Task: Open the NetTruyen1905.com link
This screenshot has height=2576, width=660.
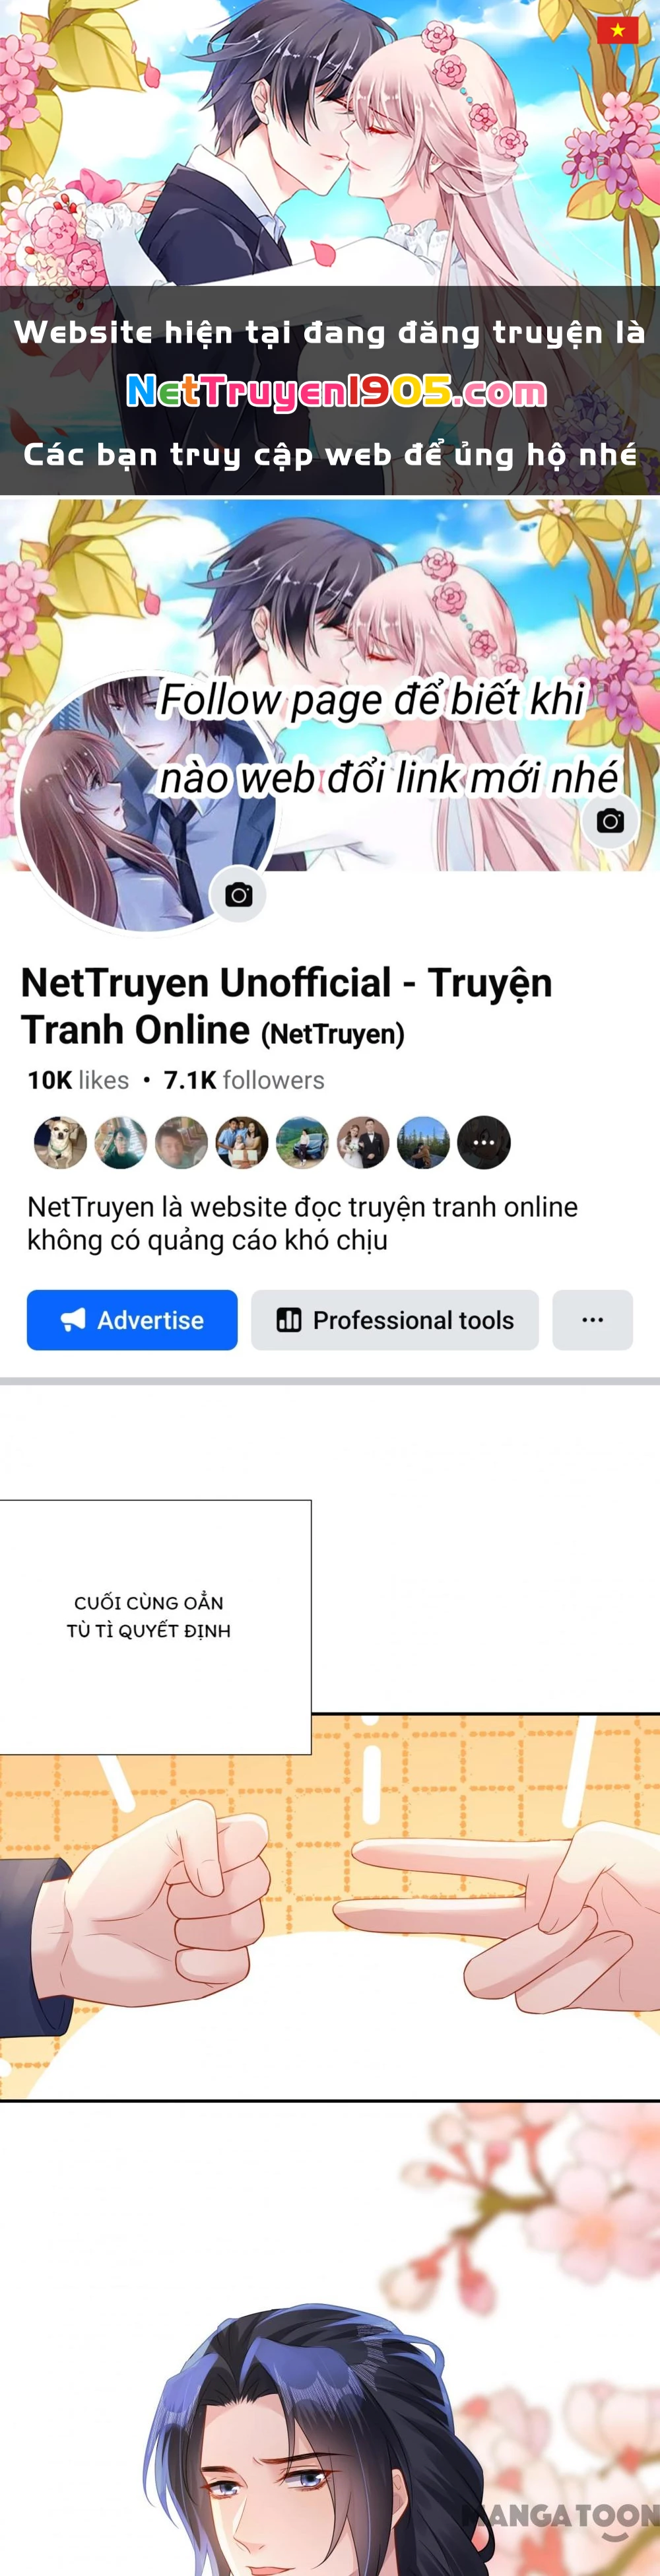Action: click(337, 391)
